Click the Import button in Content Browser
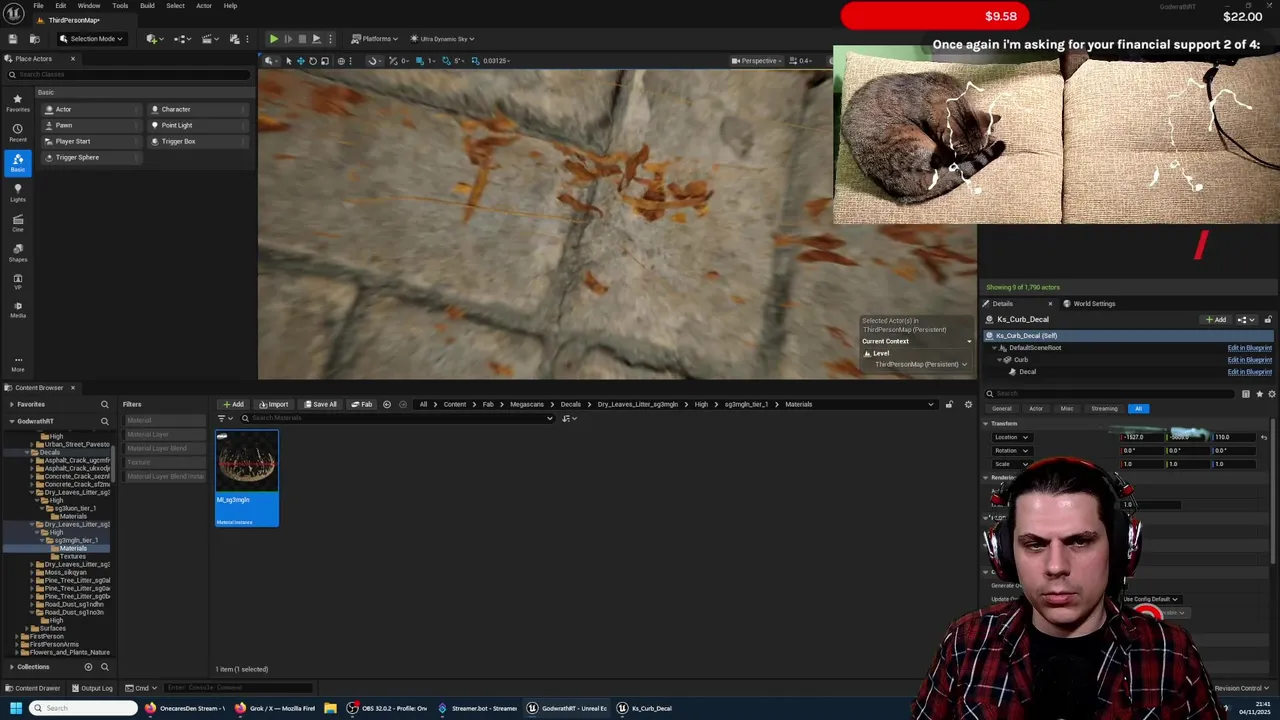This screenshot has width=1280, height=720. [x=274, y=404]
